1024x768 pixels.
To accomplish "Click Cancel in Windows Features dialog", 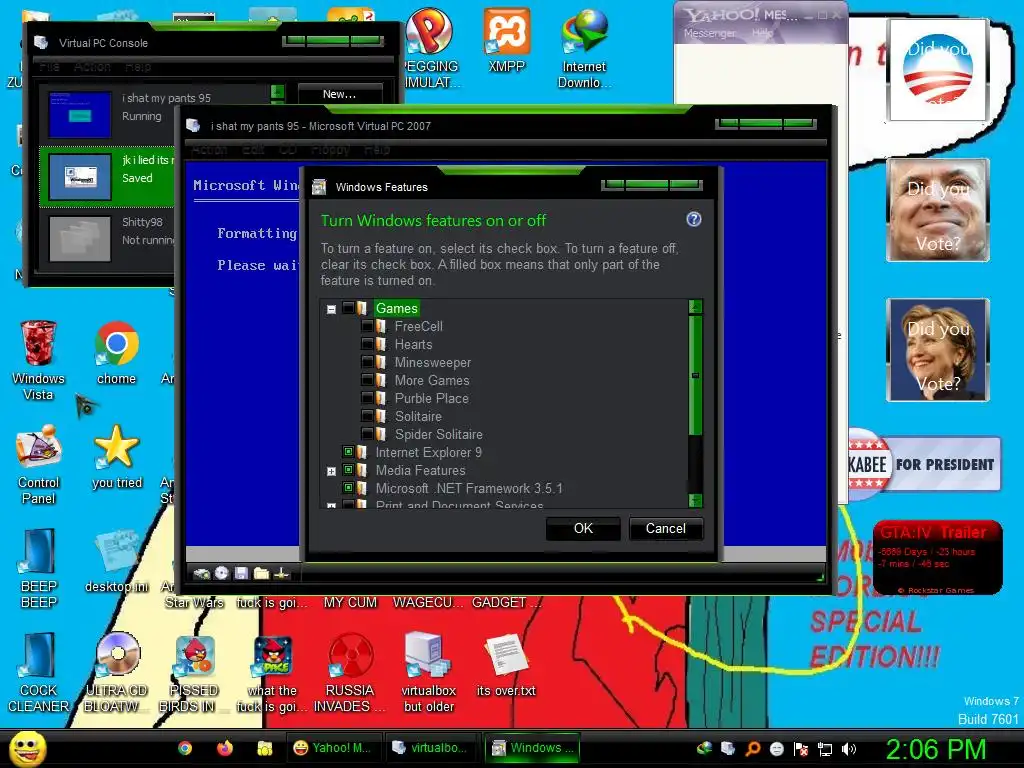I will coord(665,528).
